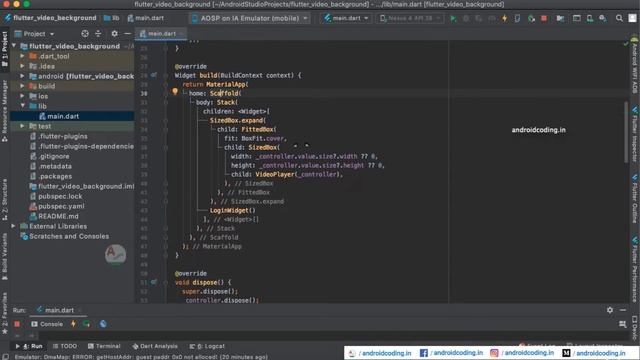Select main.dart in project tree
This screenshot has width=640, height=360.
point(63,116)
